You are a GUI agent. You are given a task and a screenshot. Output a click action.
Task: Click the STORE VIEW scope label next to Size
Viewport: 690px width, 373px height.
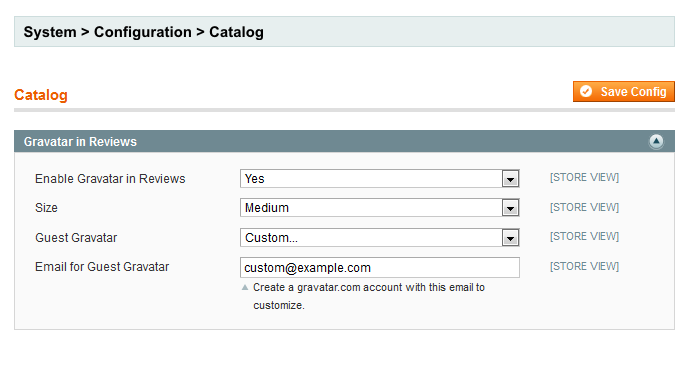coord(584,207)
